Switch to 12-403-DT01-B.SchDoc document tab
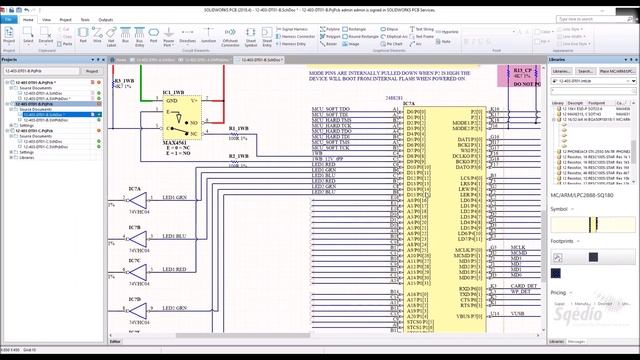 pos(260,60)
